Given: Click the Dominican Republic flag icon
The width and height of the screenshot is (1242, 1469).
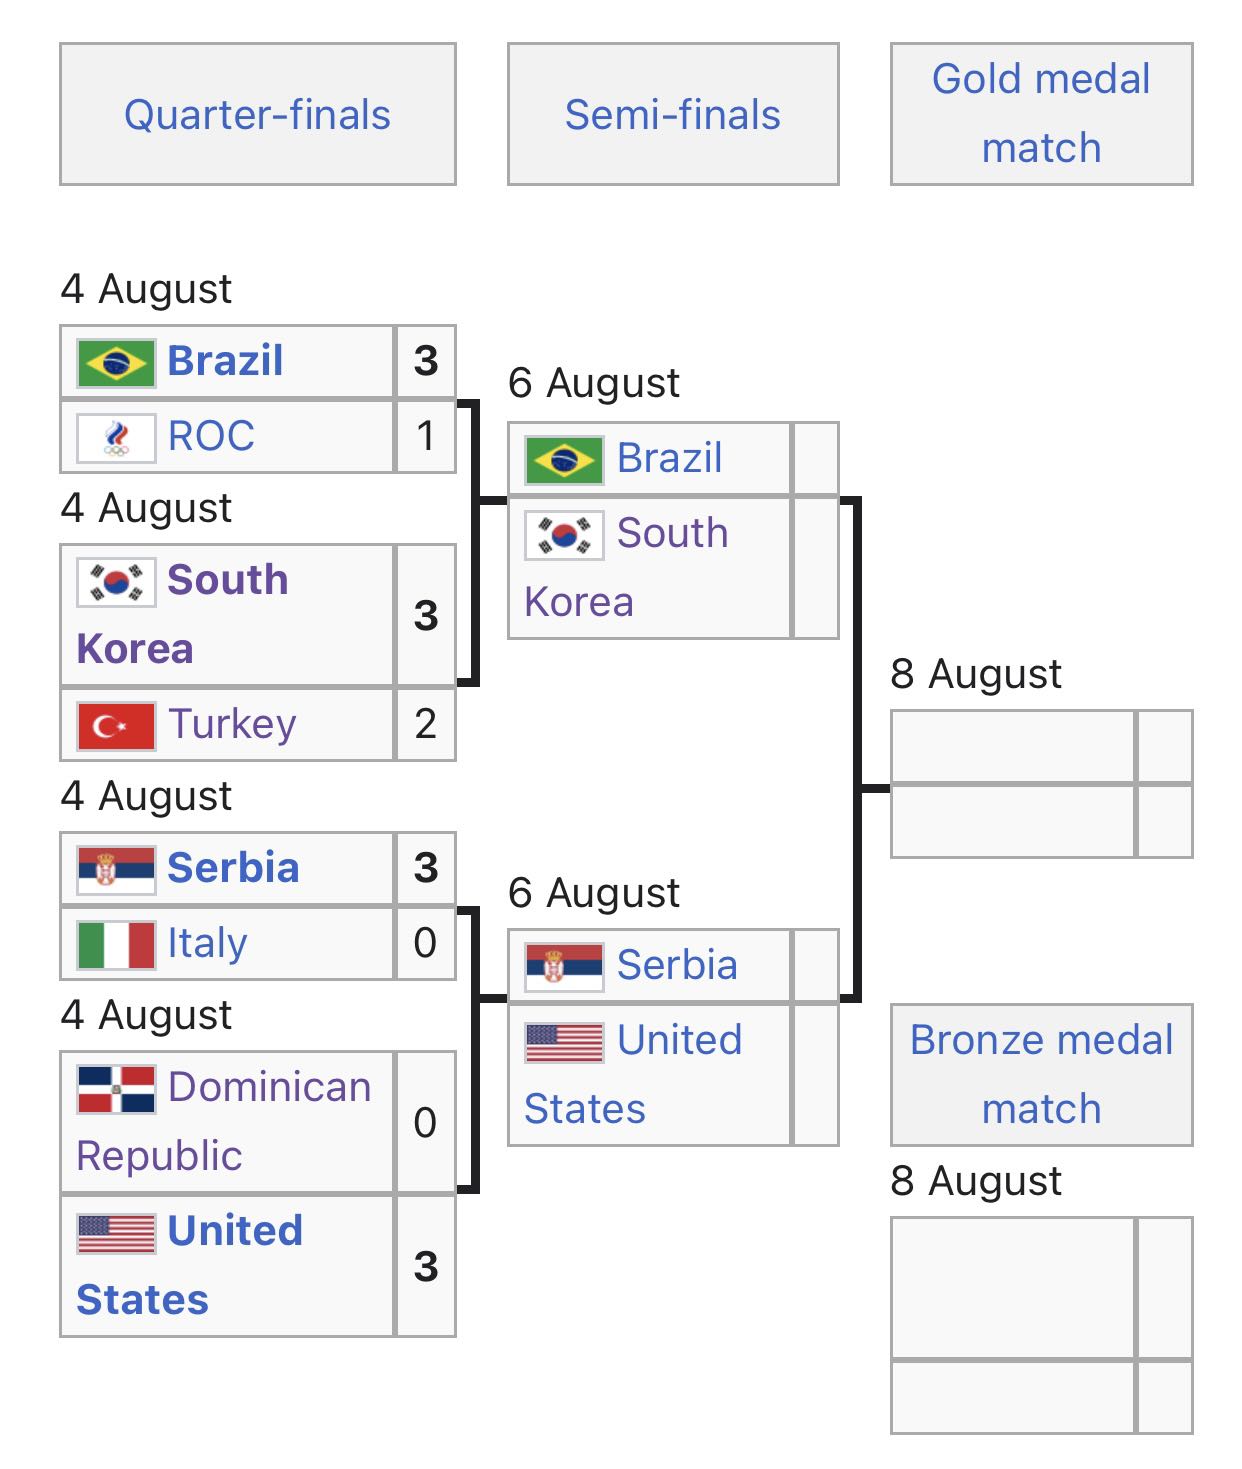Looking at the screenshot, I should click(x=116, y=1089).
